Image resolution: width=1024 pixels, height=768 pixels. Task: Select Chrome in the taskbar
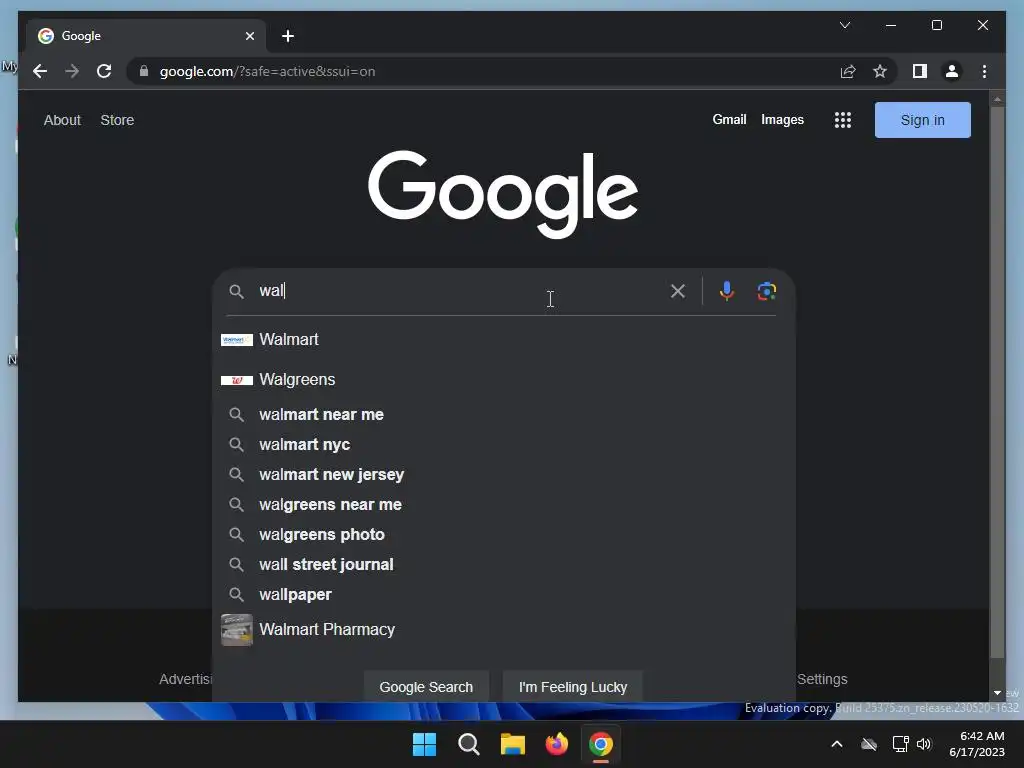601,744
